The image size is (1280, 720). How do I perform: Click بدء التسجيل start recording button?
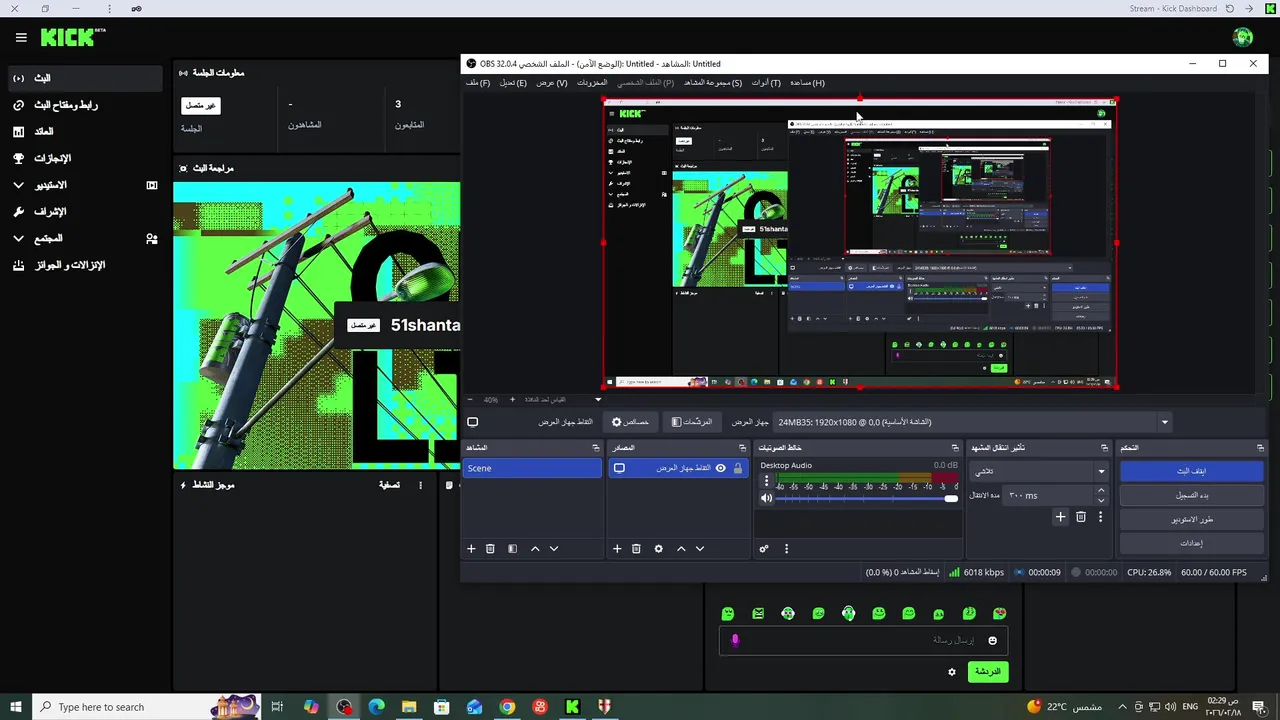pyautogui.click(x=1190, y=495)
